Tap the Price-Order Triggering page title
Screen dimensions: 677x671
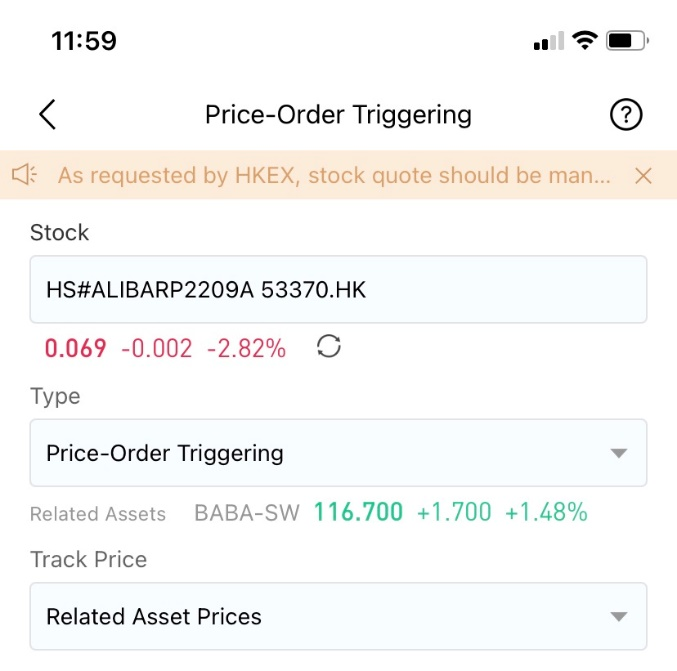(338, 115)
